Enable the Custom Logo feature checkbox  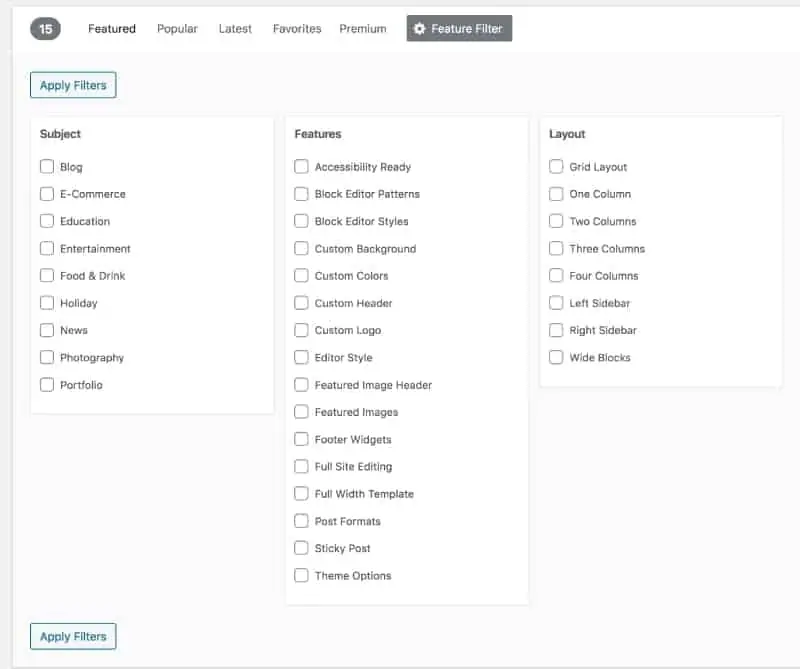tap(301, 330)
